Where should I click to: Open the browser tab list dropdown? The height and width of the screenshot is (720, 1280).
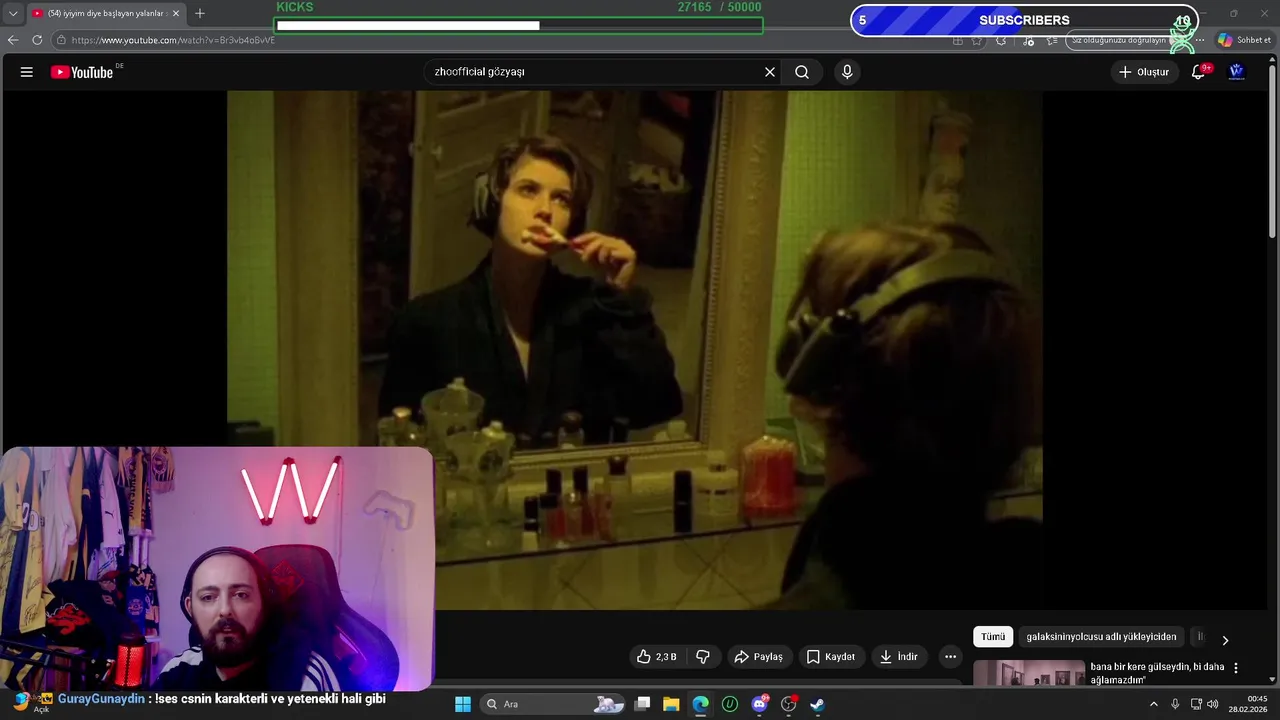pyautogui.click(x=13, y=13)
